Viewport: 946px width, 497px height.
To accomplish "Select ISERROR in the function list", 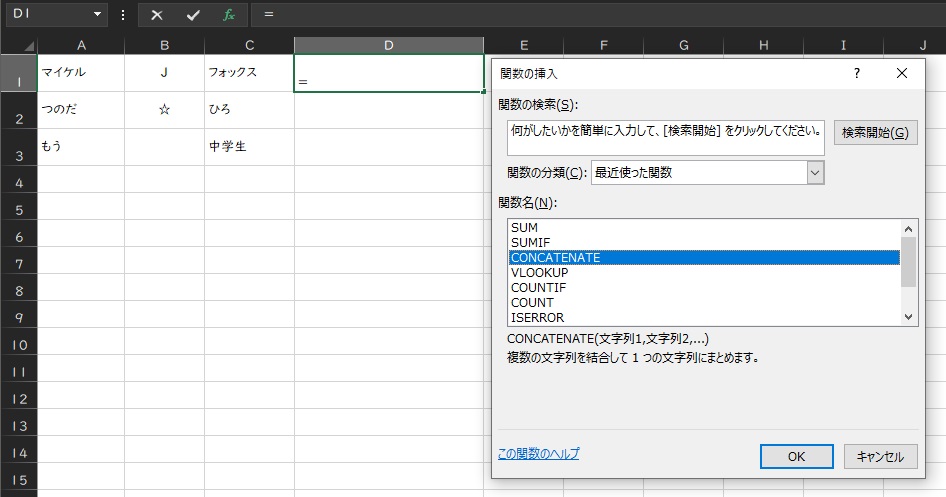I will (x=704, y=318).
